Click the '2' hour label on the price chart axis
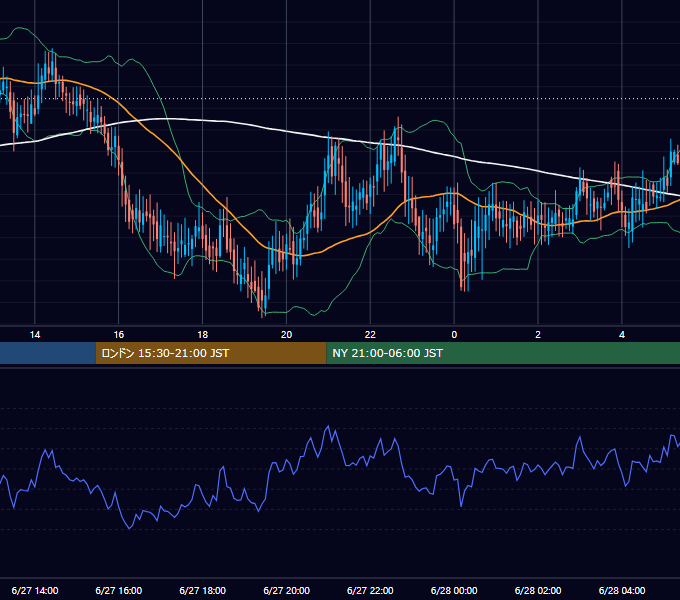 [x=538, y=335]
